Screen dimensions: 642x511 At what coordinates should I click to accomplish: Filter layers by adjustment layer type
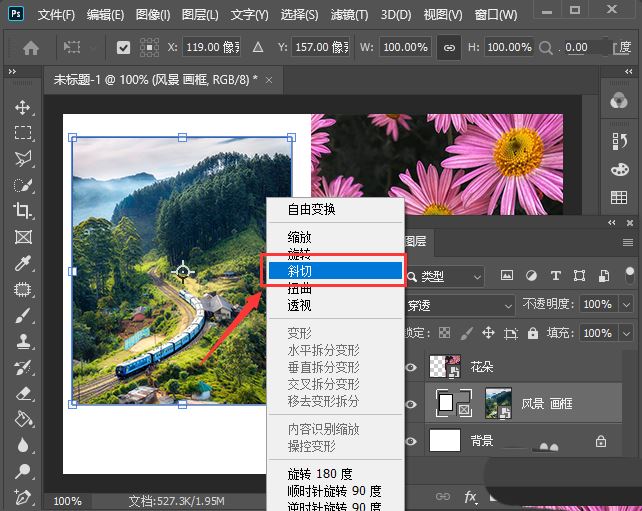(531, 276)
